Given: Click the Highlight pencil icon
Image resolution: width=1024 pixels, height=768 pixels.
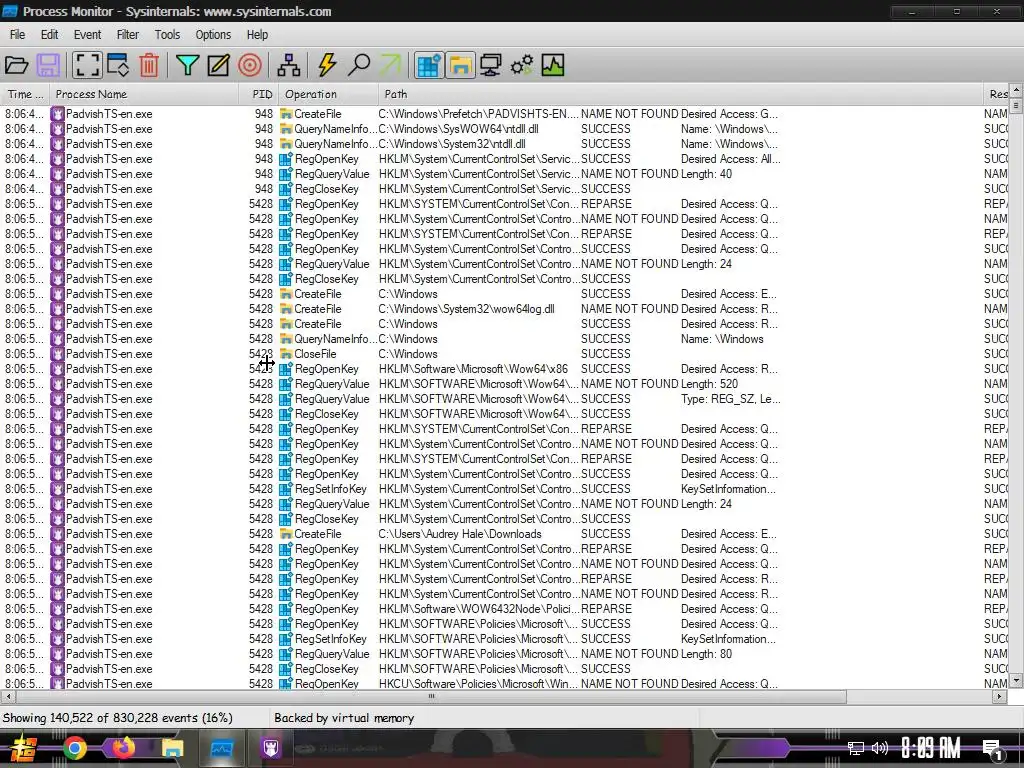Looking at the screenshot, I should point(219,65).
